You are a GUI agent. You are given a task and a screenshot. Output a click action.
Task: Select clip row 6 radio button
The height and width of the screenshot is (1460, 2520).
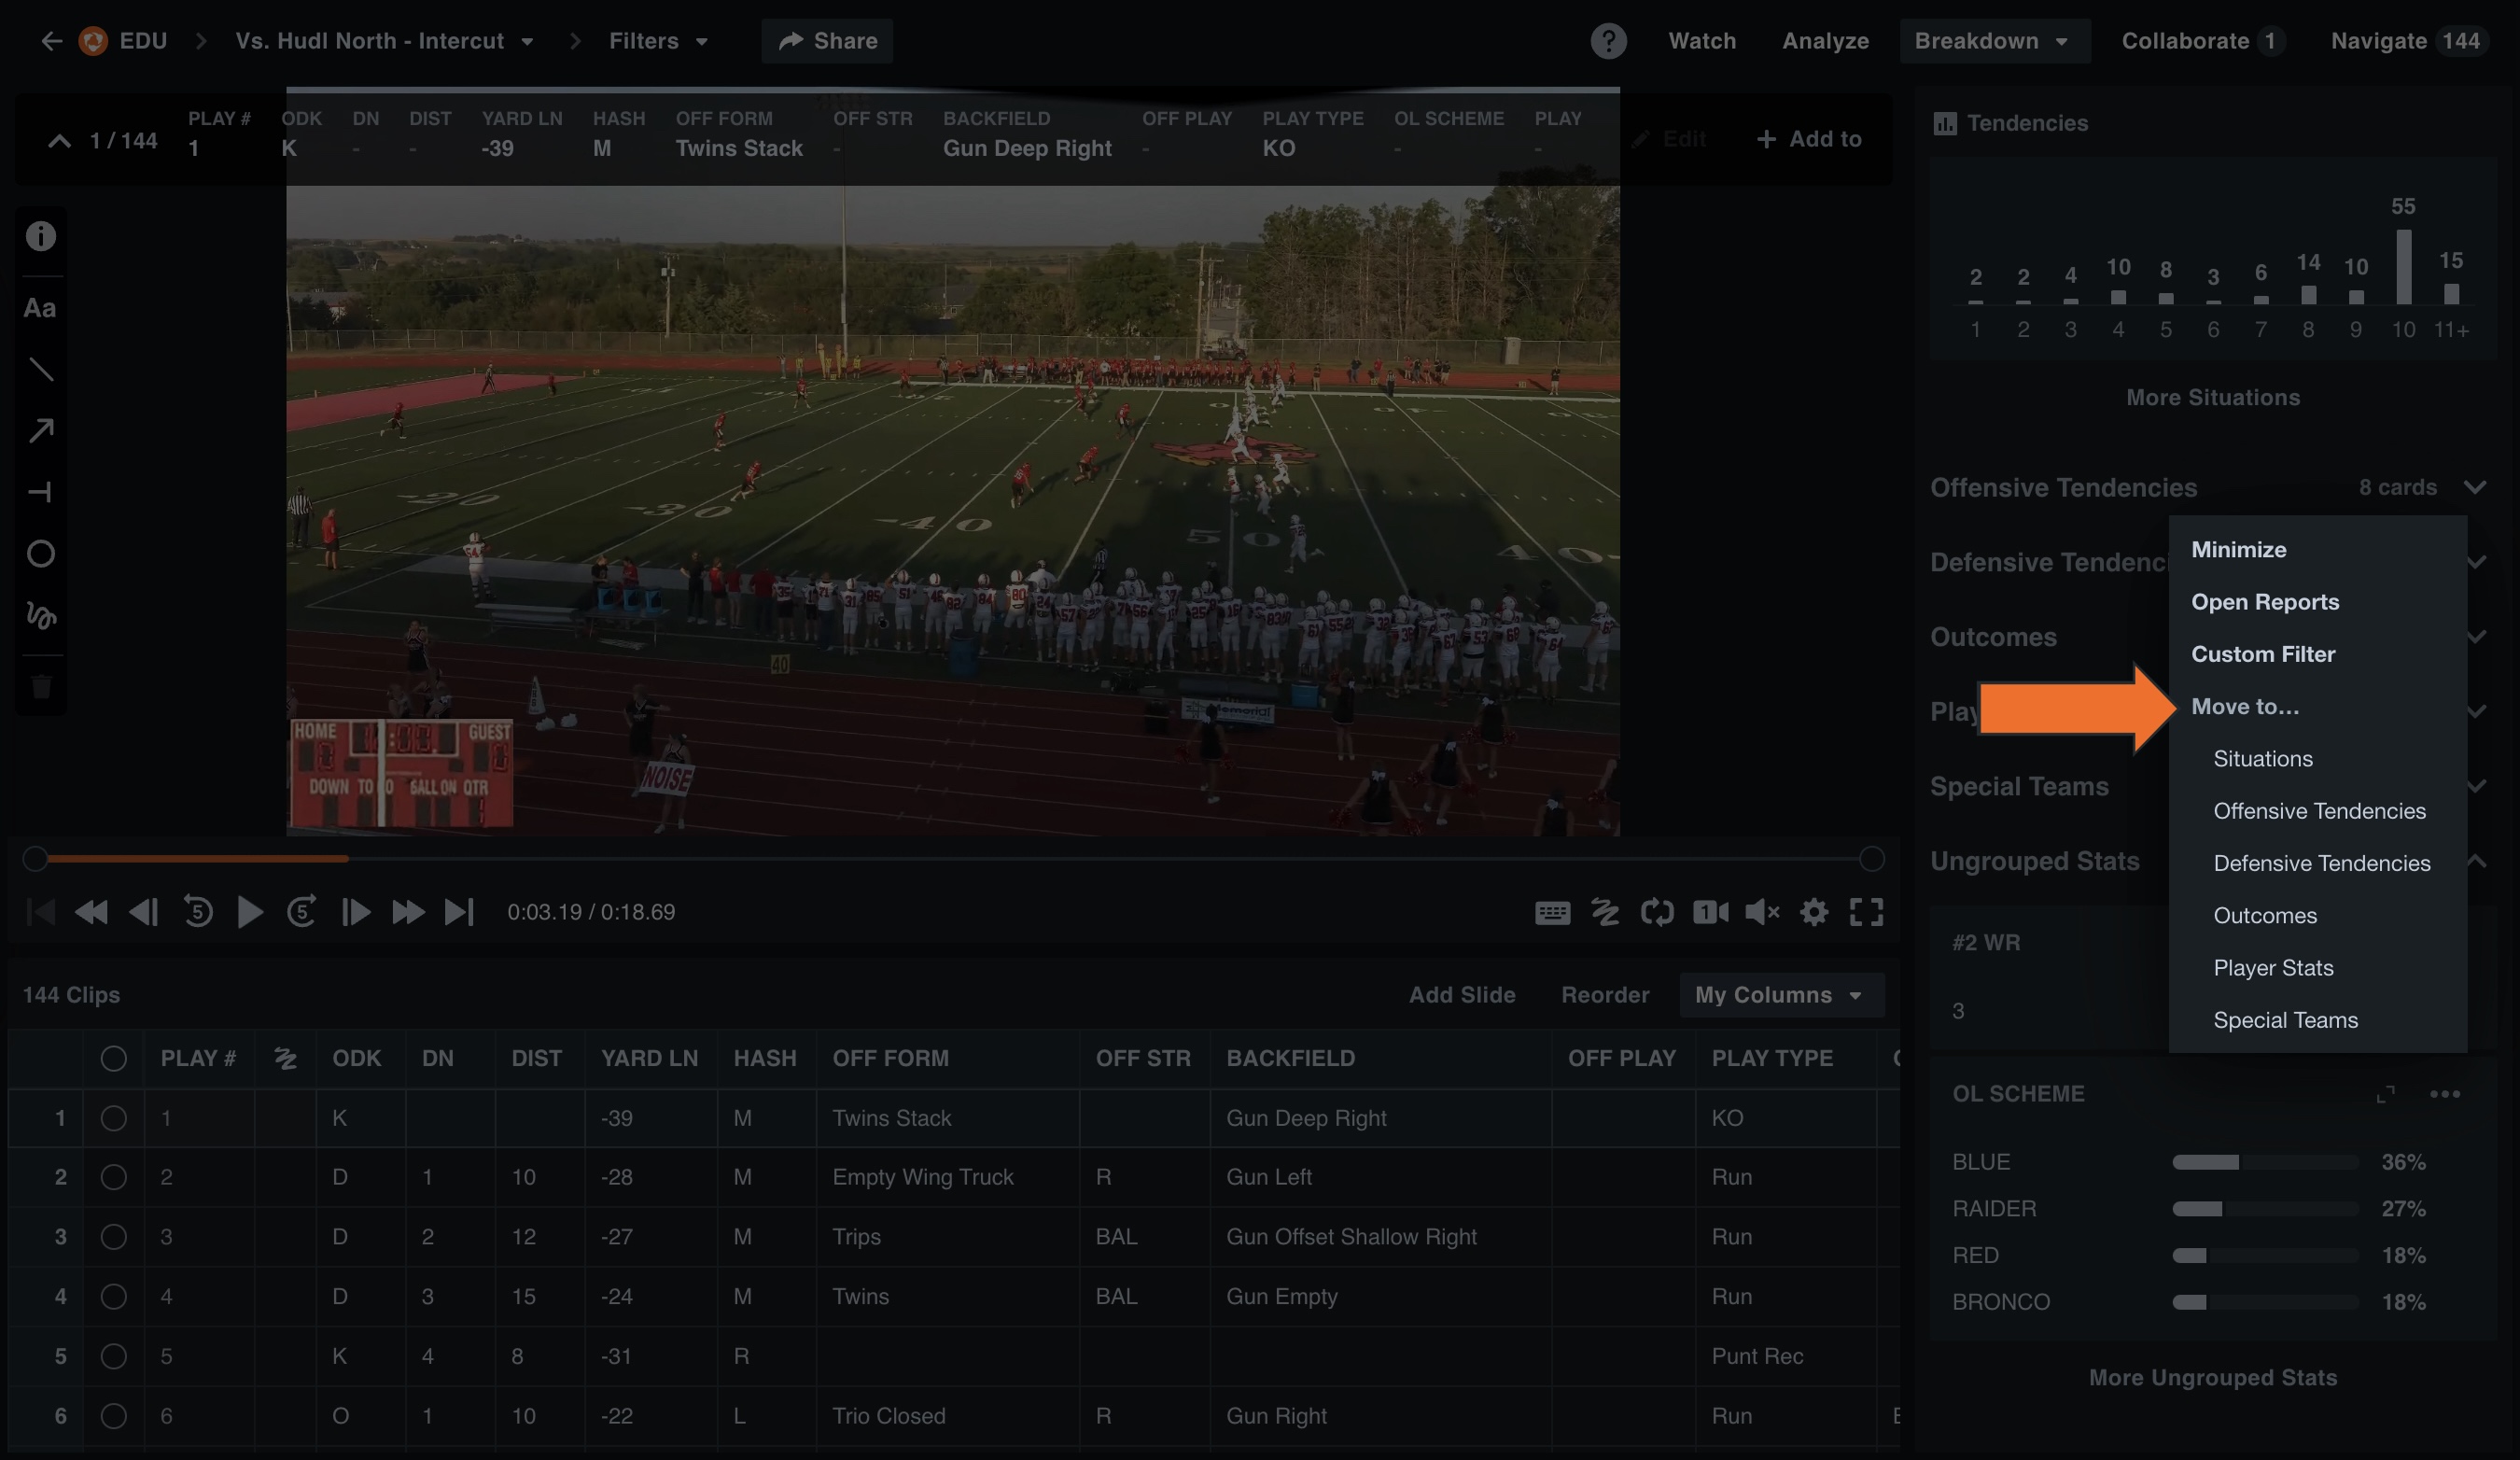click(x=114, y=1416)
